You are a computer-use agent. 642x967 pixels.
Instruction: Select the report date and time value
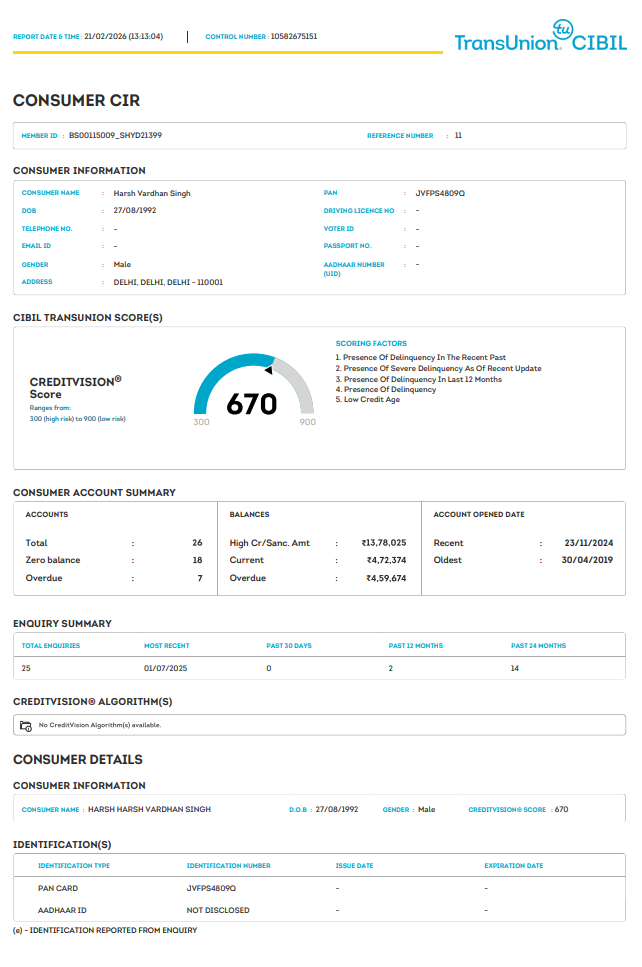coord(124,37)
